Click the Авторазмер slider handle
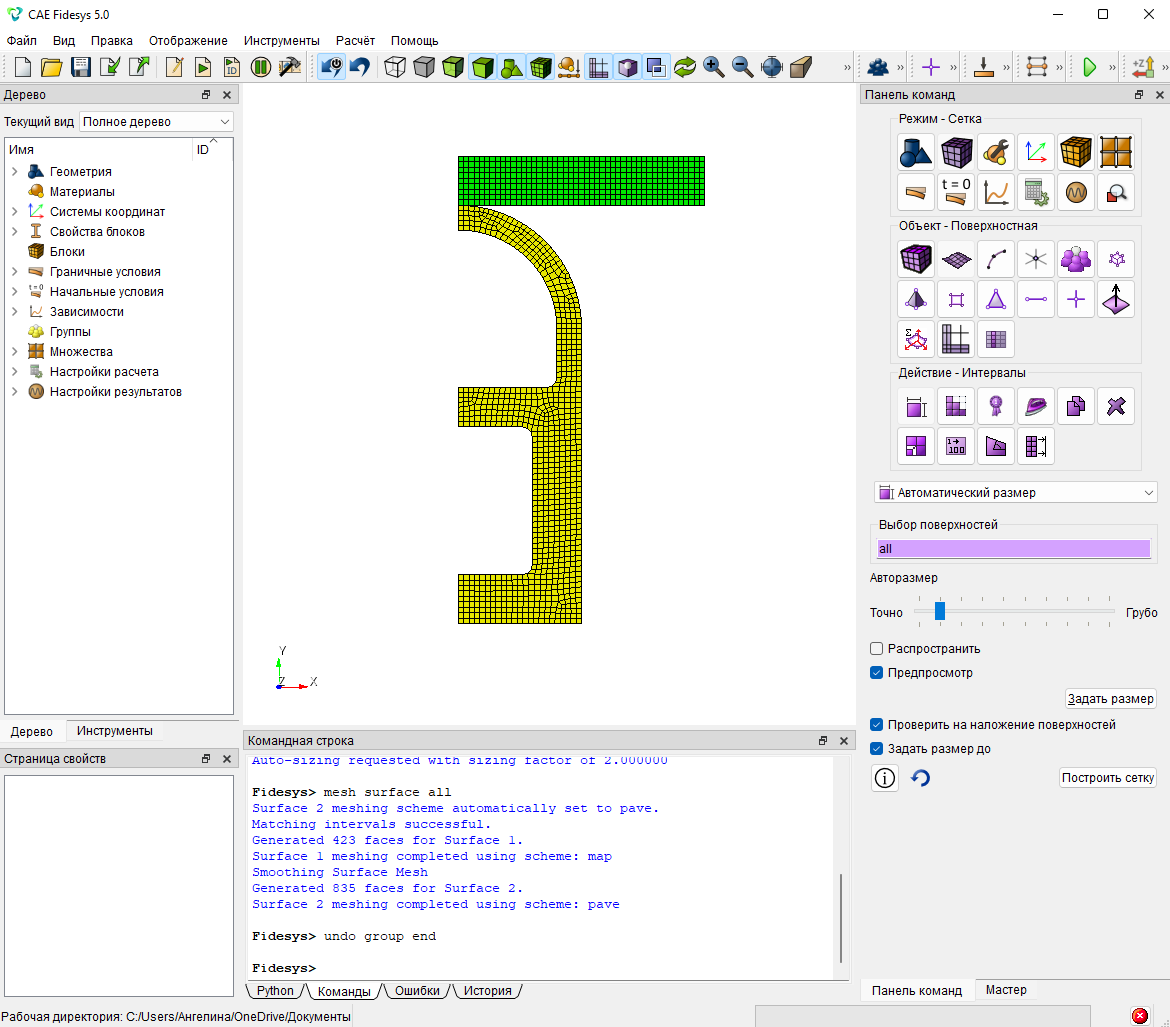The height and width of the screenshot is (1027, 1170). 940,611
